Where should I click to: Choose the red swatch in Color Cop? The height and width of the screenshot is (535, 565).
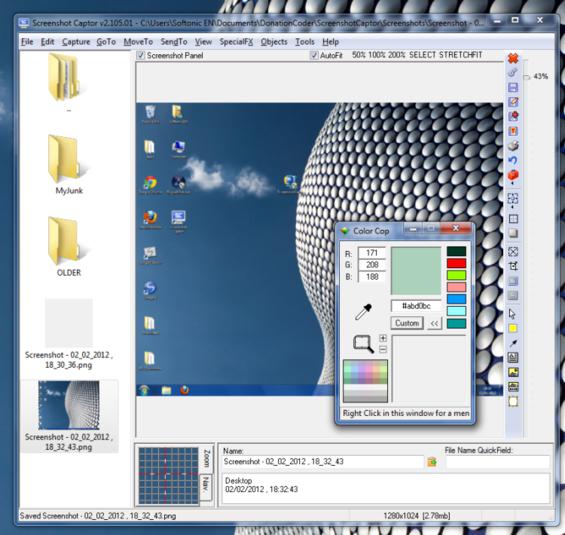coord(457,263)
